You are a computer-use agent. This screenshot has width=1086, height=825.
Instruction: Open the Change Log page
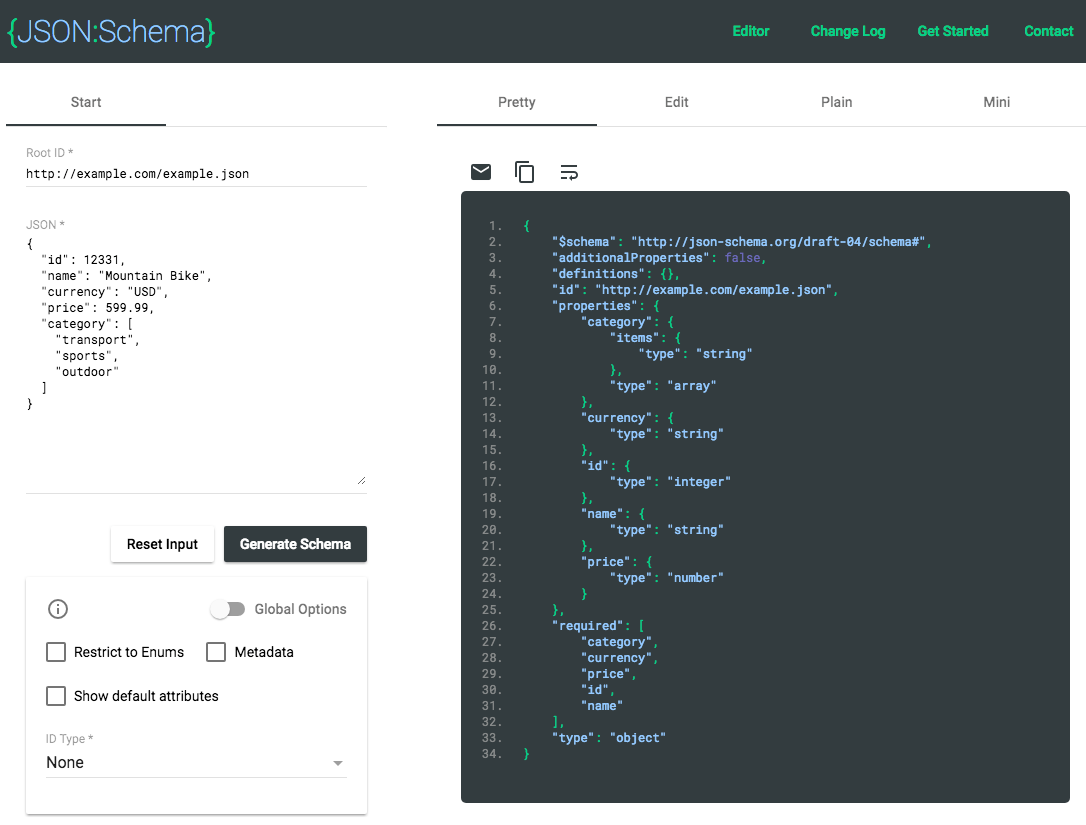coord(847,31)
